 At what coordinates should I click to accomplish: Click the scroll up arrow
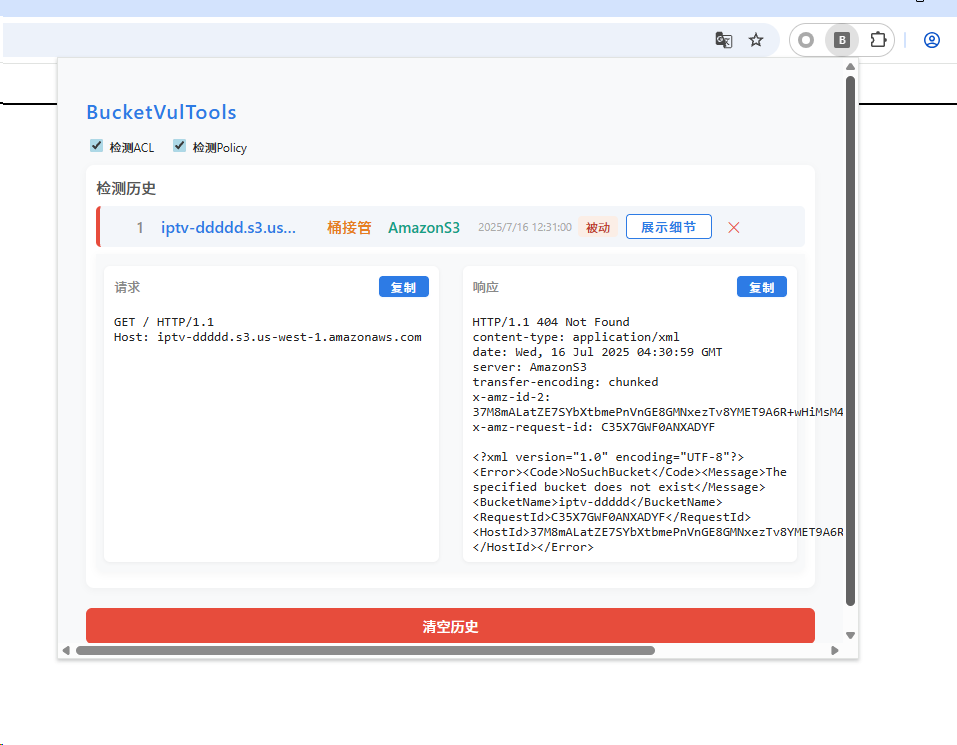click(x=850, y=67)
